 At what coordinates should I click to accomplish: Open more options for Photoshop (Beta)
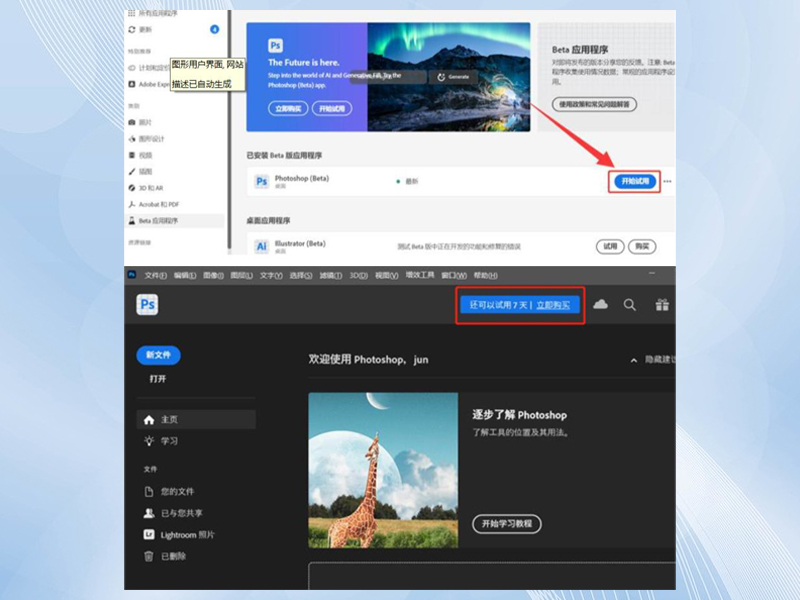coord(667,182)
